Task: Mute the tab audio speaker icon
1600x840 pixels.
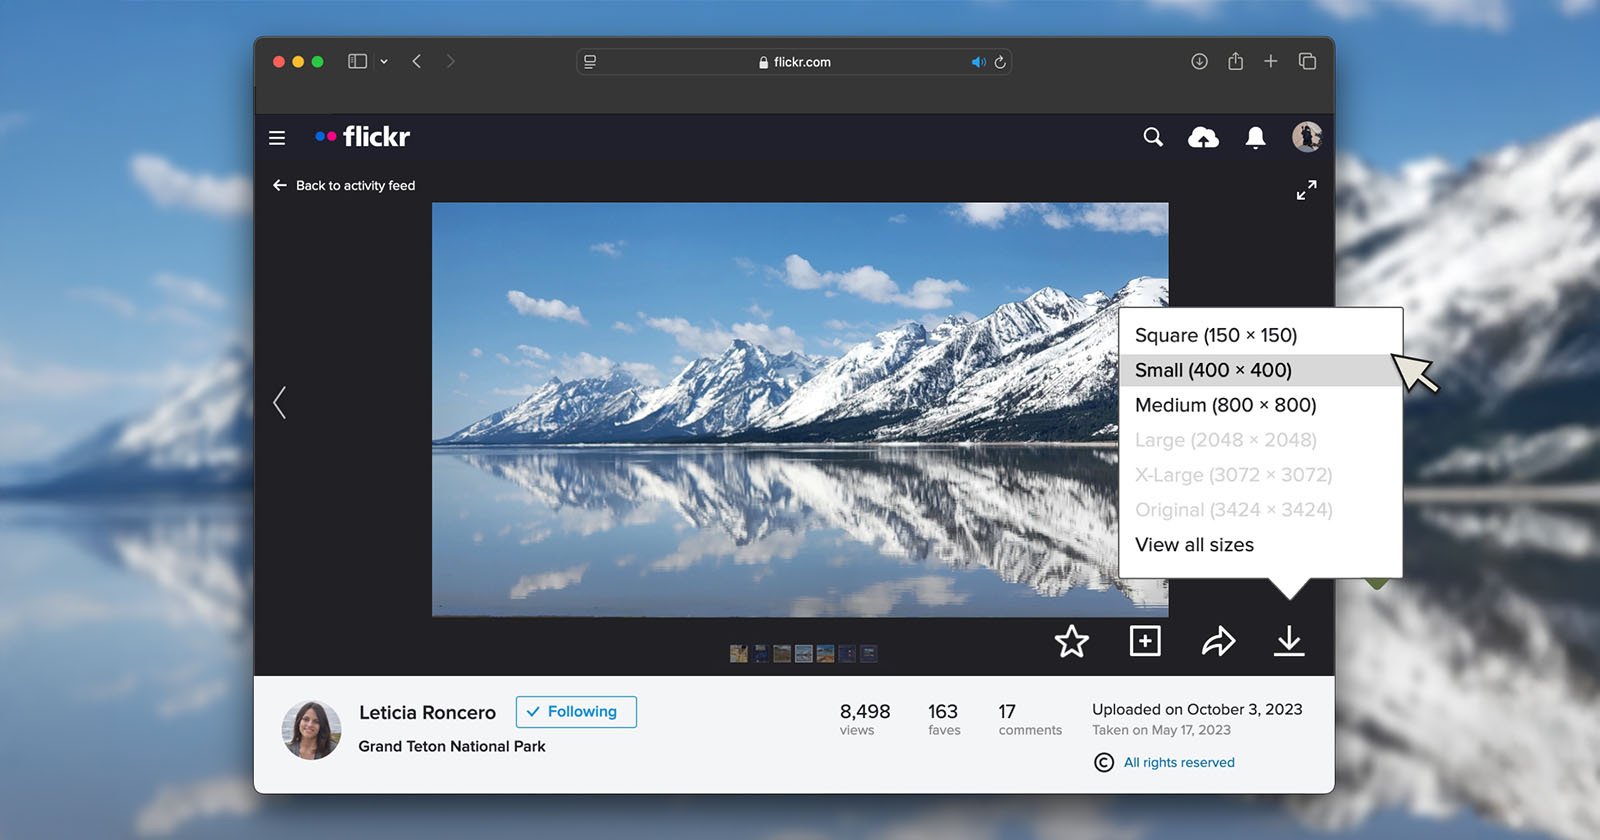Action: [977, 62]
